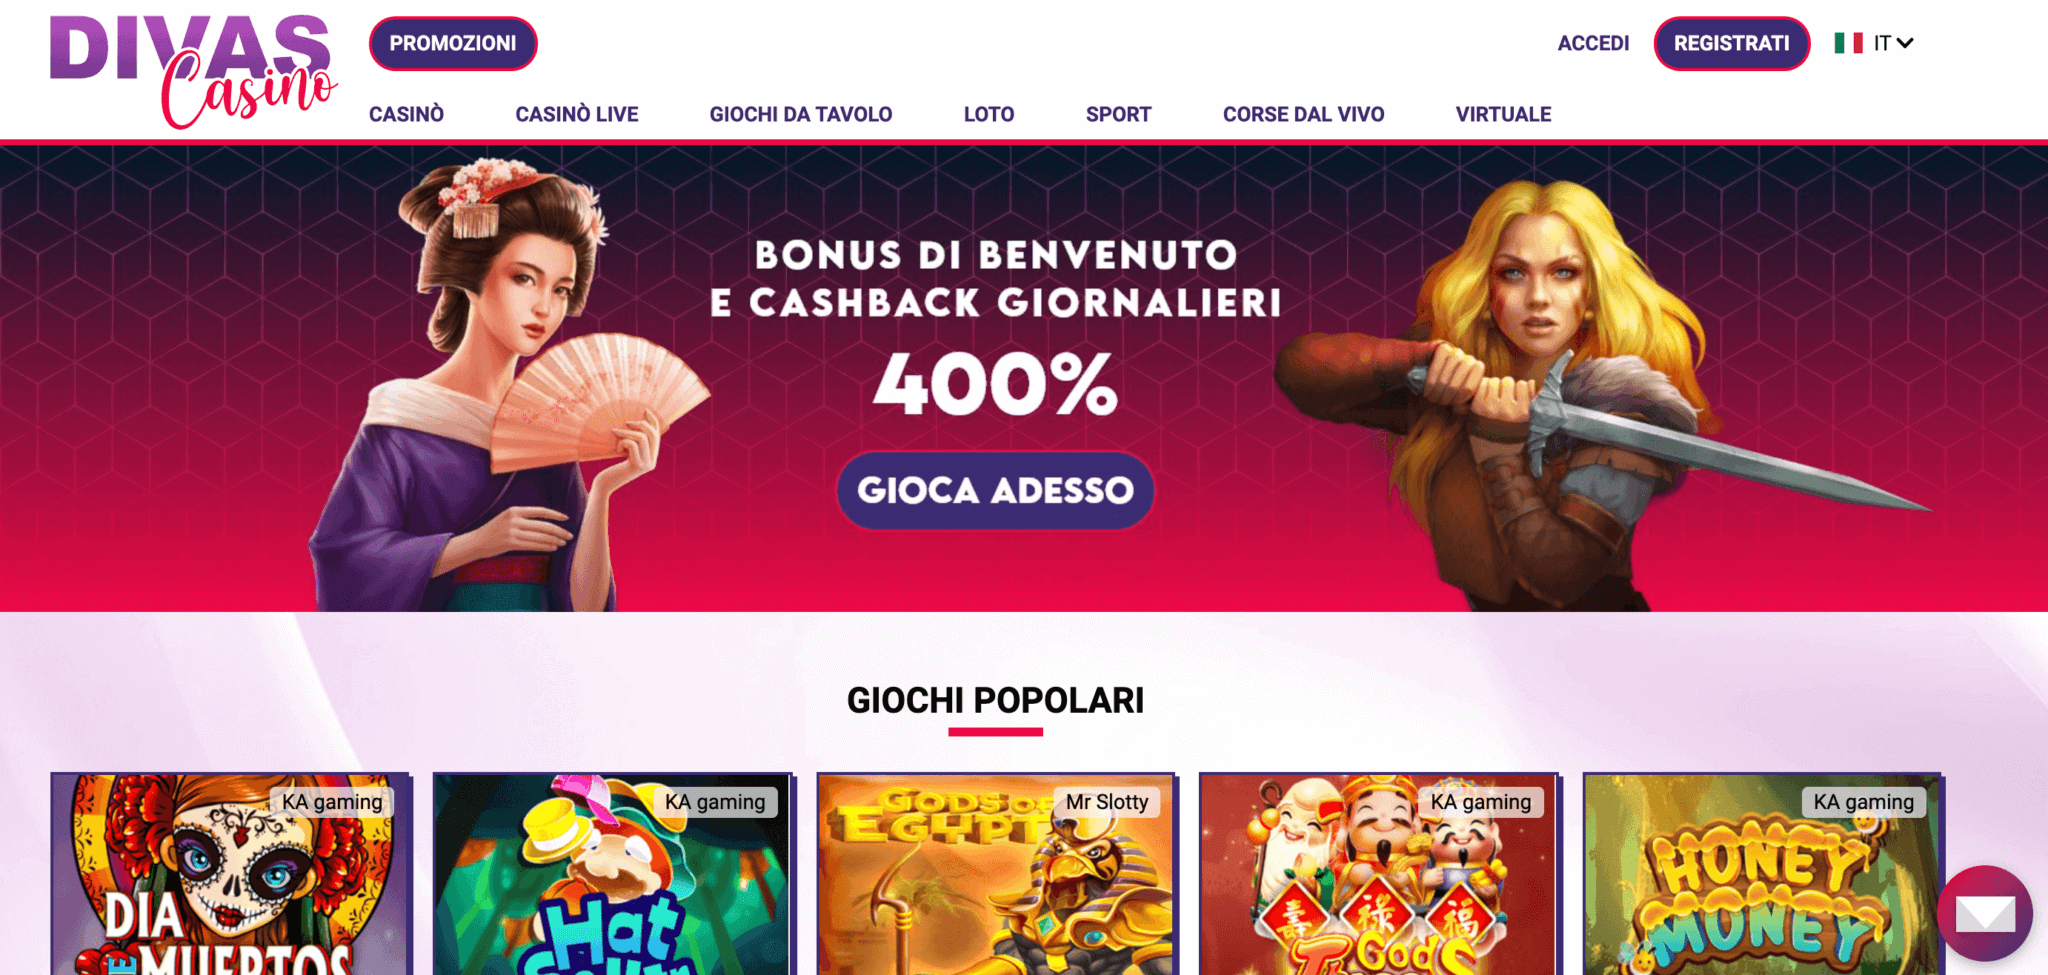The height and width of the screenshot is (975, 2048).
Task: Open the Honey Money game thumbnail
Action: 1762,874
